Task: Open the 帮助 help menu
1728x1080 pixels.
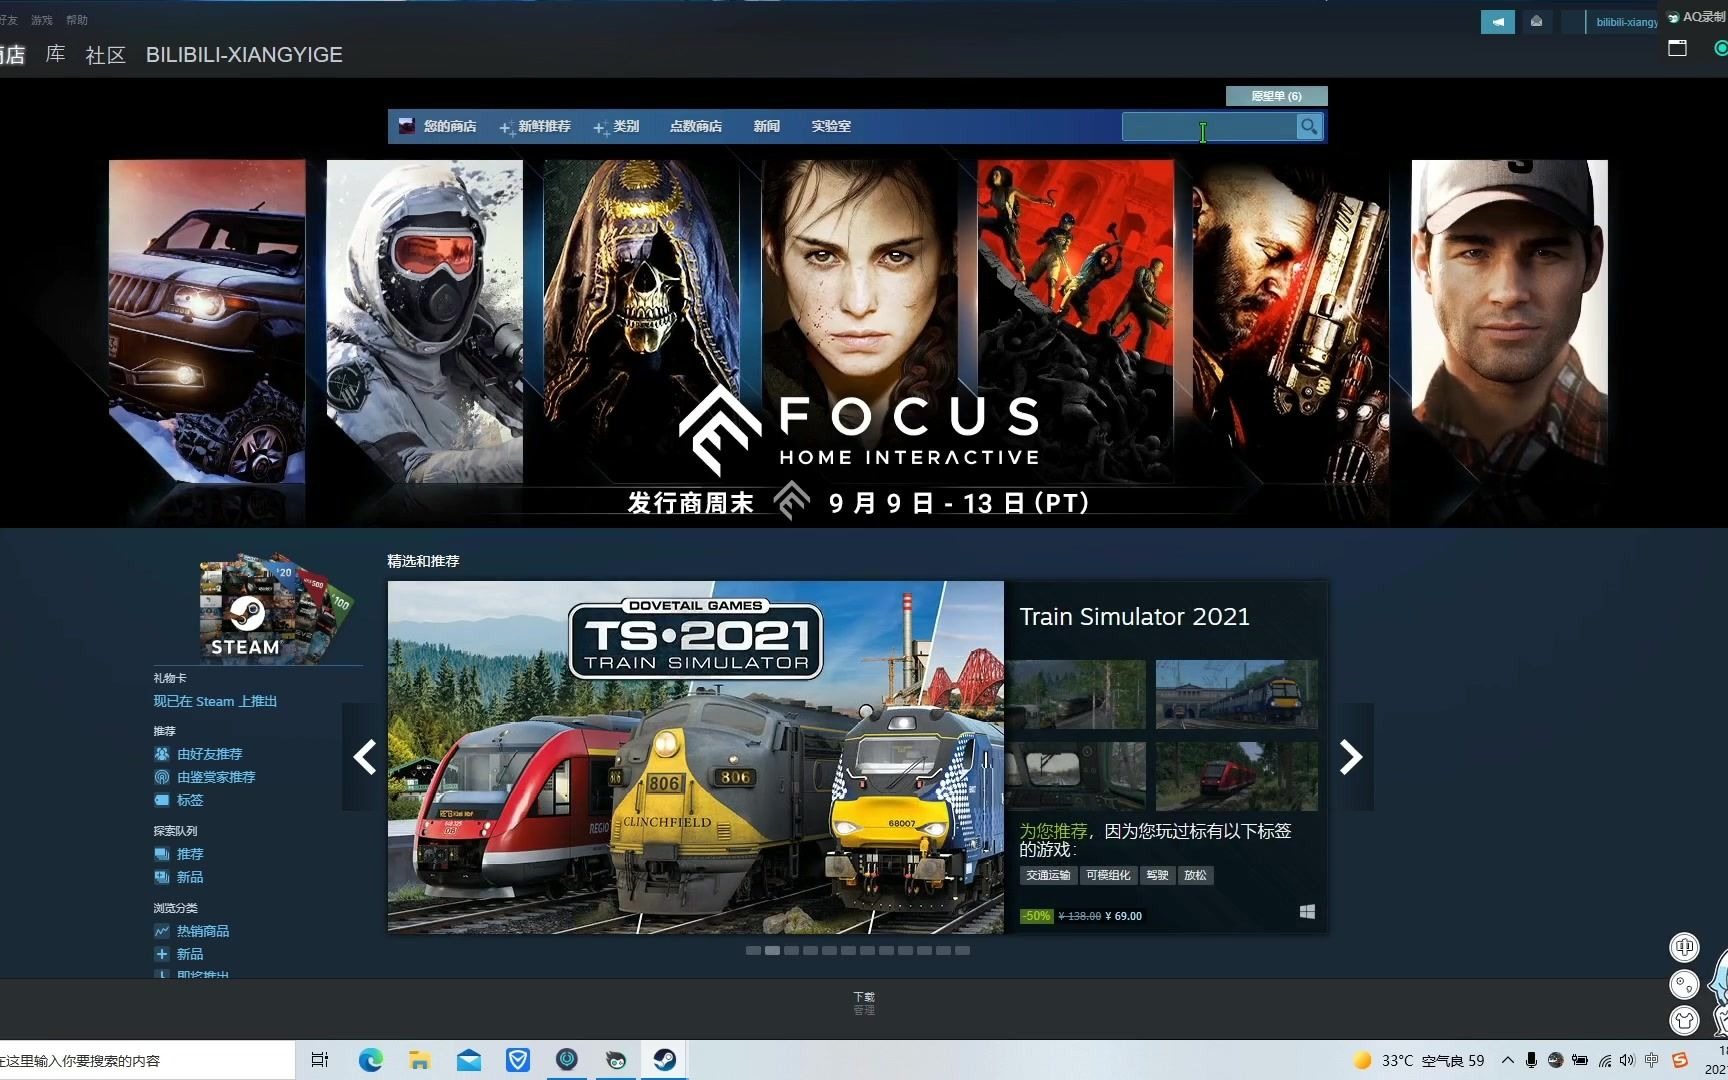Action: [x=77, y=20]
